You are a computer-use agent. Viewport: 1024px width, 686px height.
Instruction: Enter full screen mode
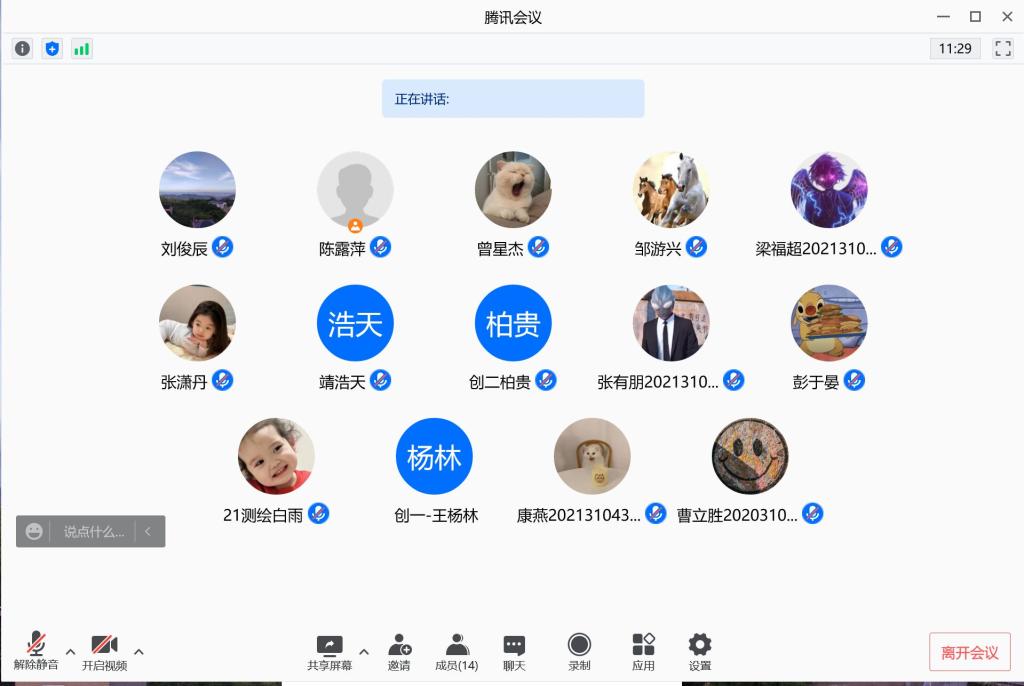pos(1002,48)
